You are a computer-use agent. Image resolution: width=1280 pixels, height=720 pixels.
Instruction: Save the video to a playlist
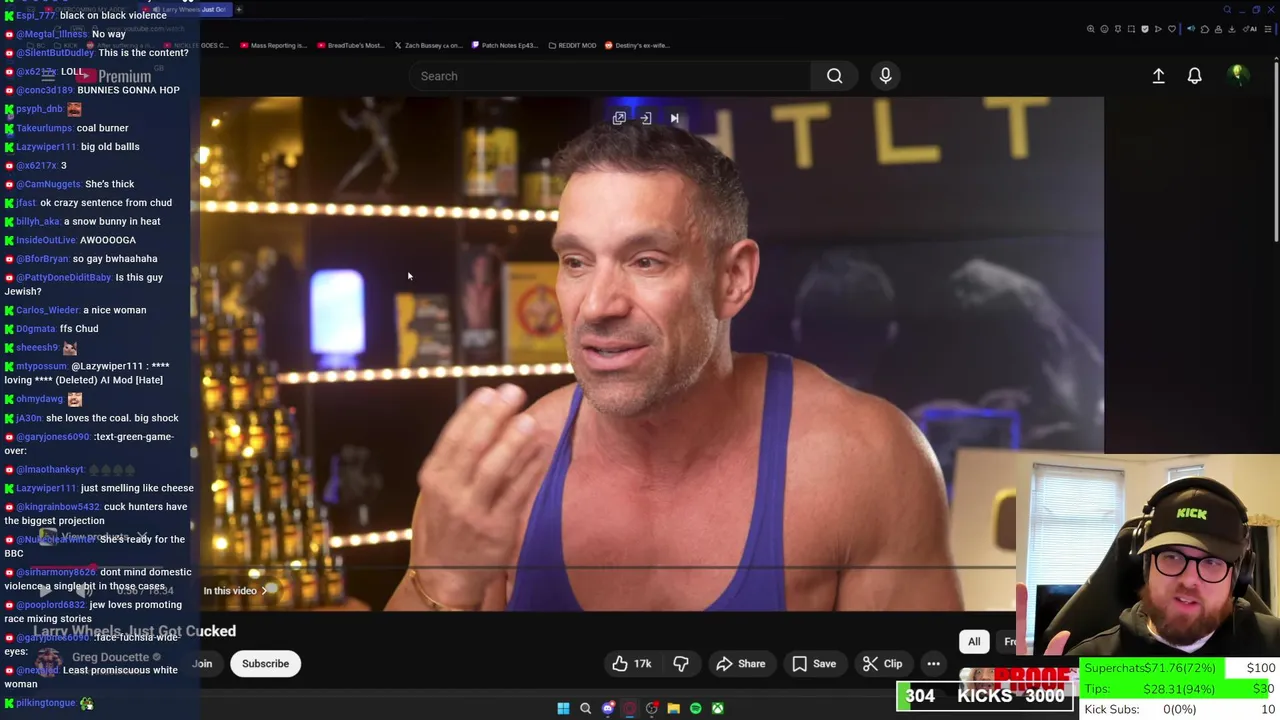point(814,664)
